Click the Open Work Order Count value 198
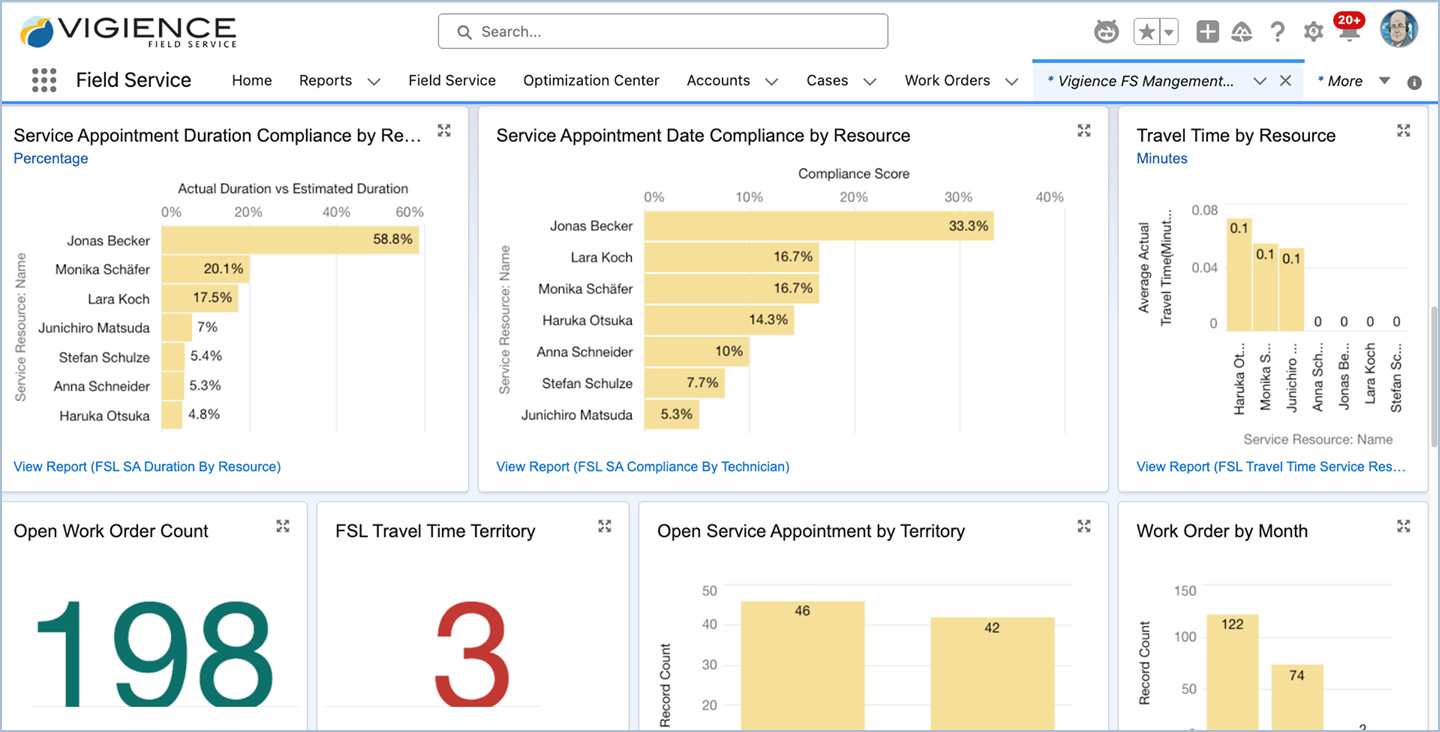The image size is (1440, 732). (153, 652)
